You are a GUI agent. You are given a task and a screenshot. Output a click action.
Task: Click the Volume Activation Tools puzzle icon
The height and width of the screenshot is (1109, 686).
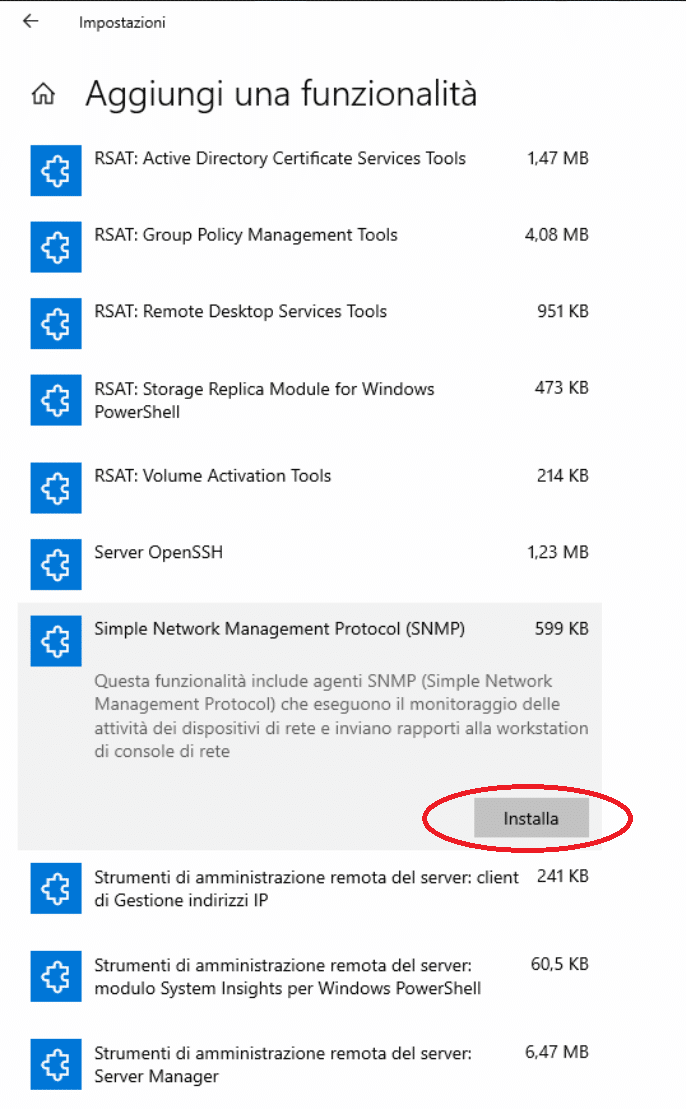tap(56, 487)
